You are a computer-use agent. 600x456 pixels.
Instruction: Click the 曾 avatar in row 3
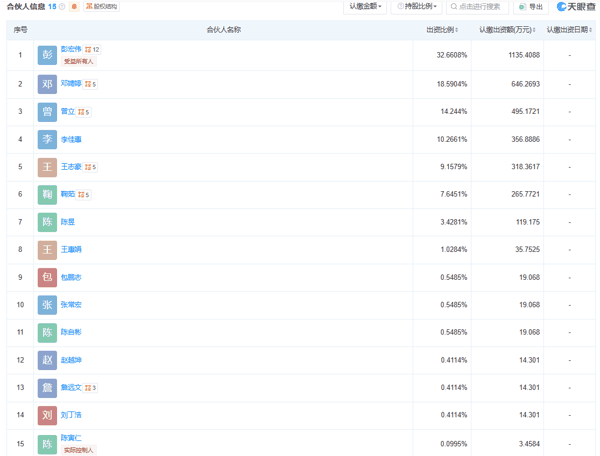[x=47, y=112]
